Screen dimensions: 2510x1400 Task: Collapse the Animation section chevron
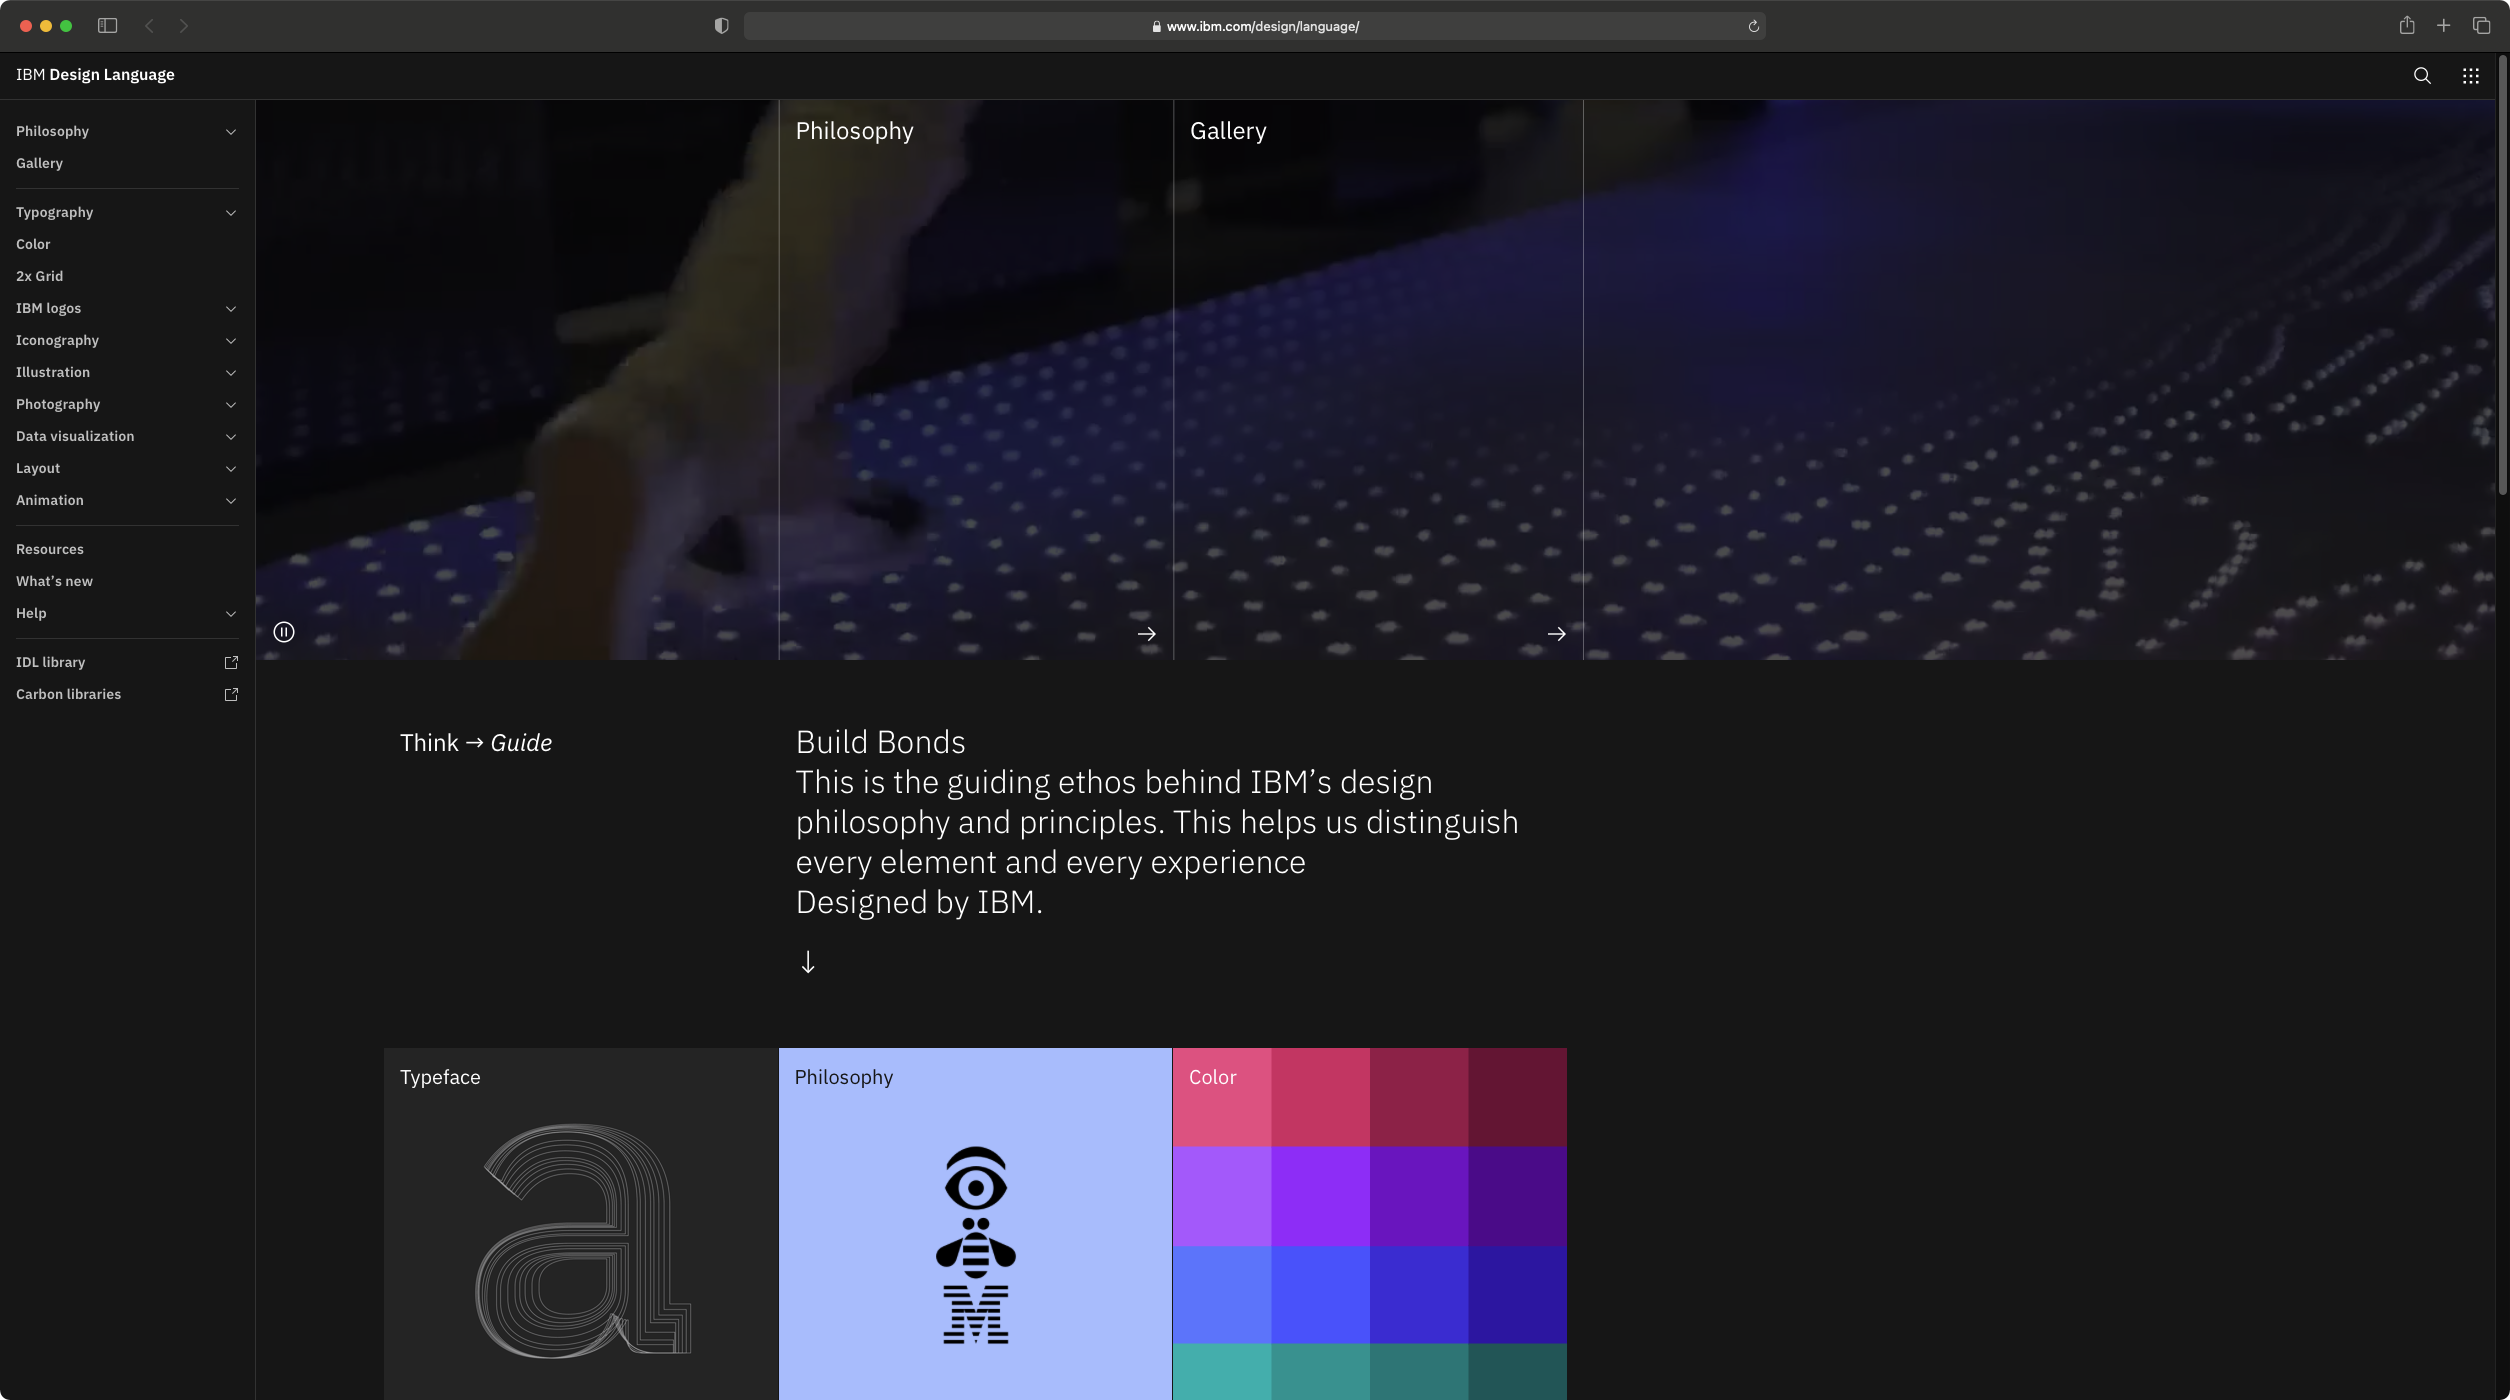click(231, 500)
